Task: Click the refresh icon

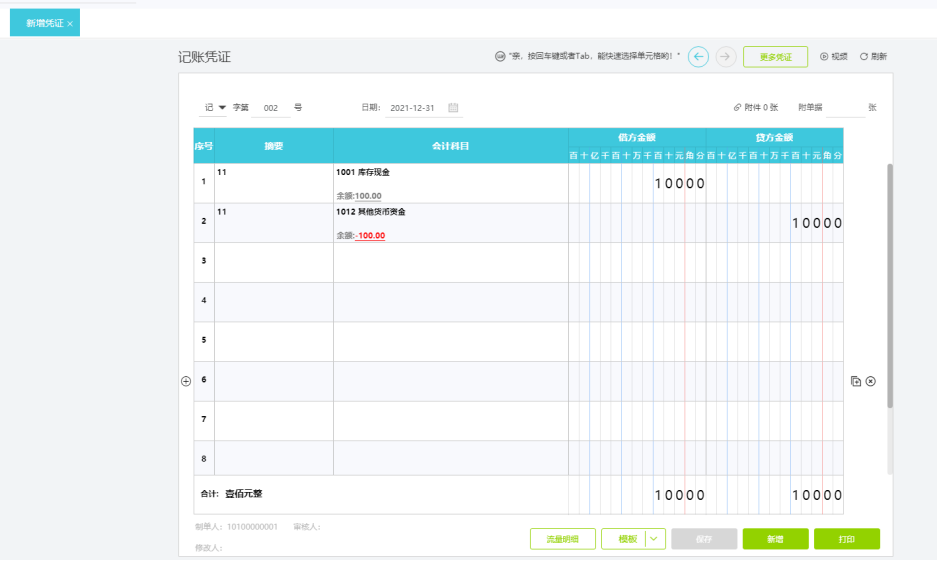Action: click(x=864, y=57)
